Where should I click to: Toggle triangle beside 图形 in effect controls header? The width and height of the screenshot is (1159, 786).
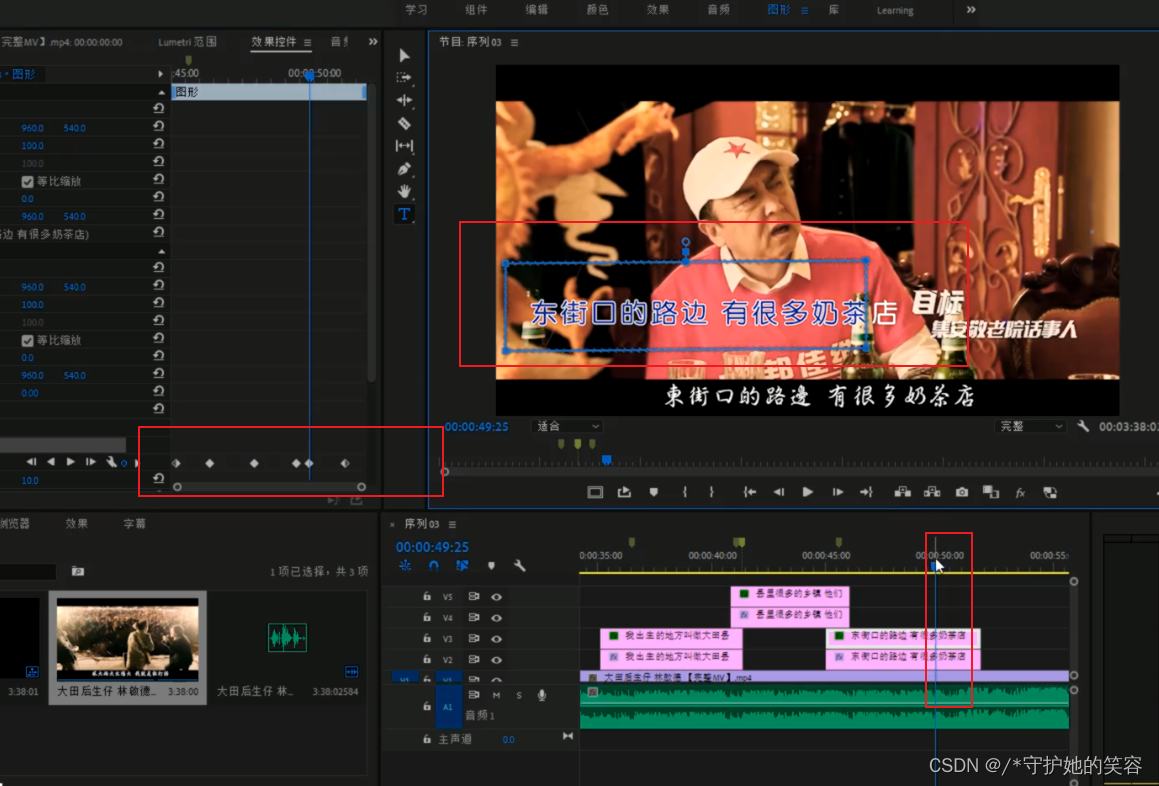click(160, 74)
